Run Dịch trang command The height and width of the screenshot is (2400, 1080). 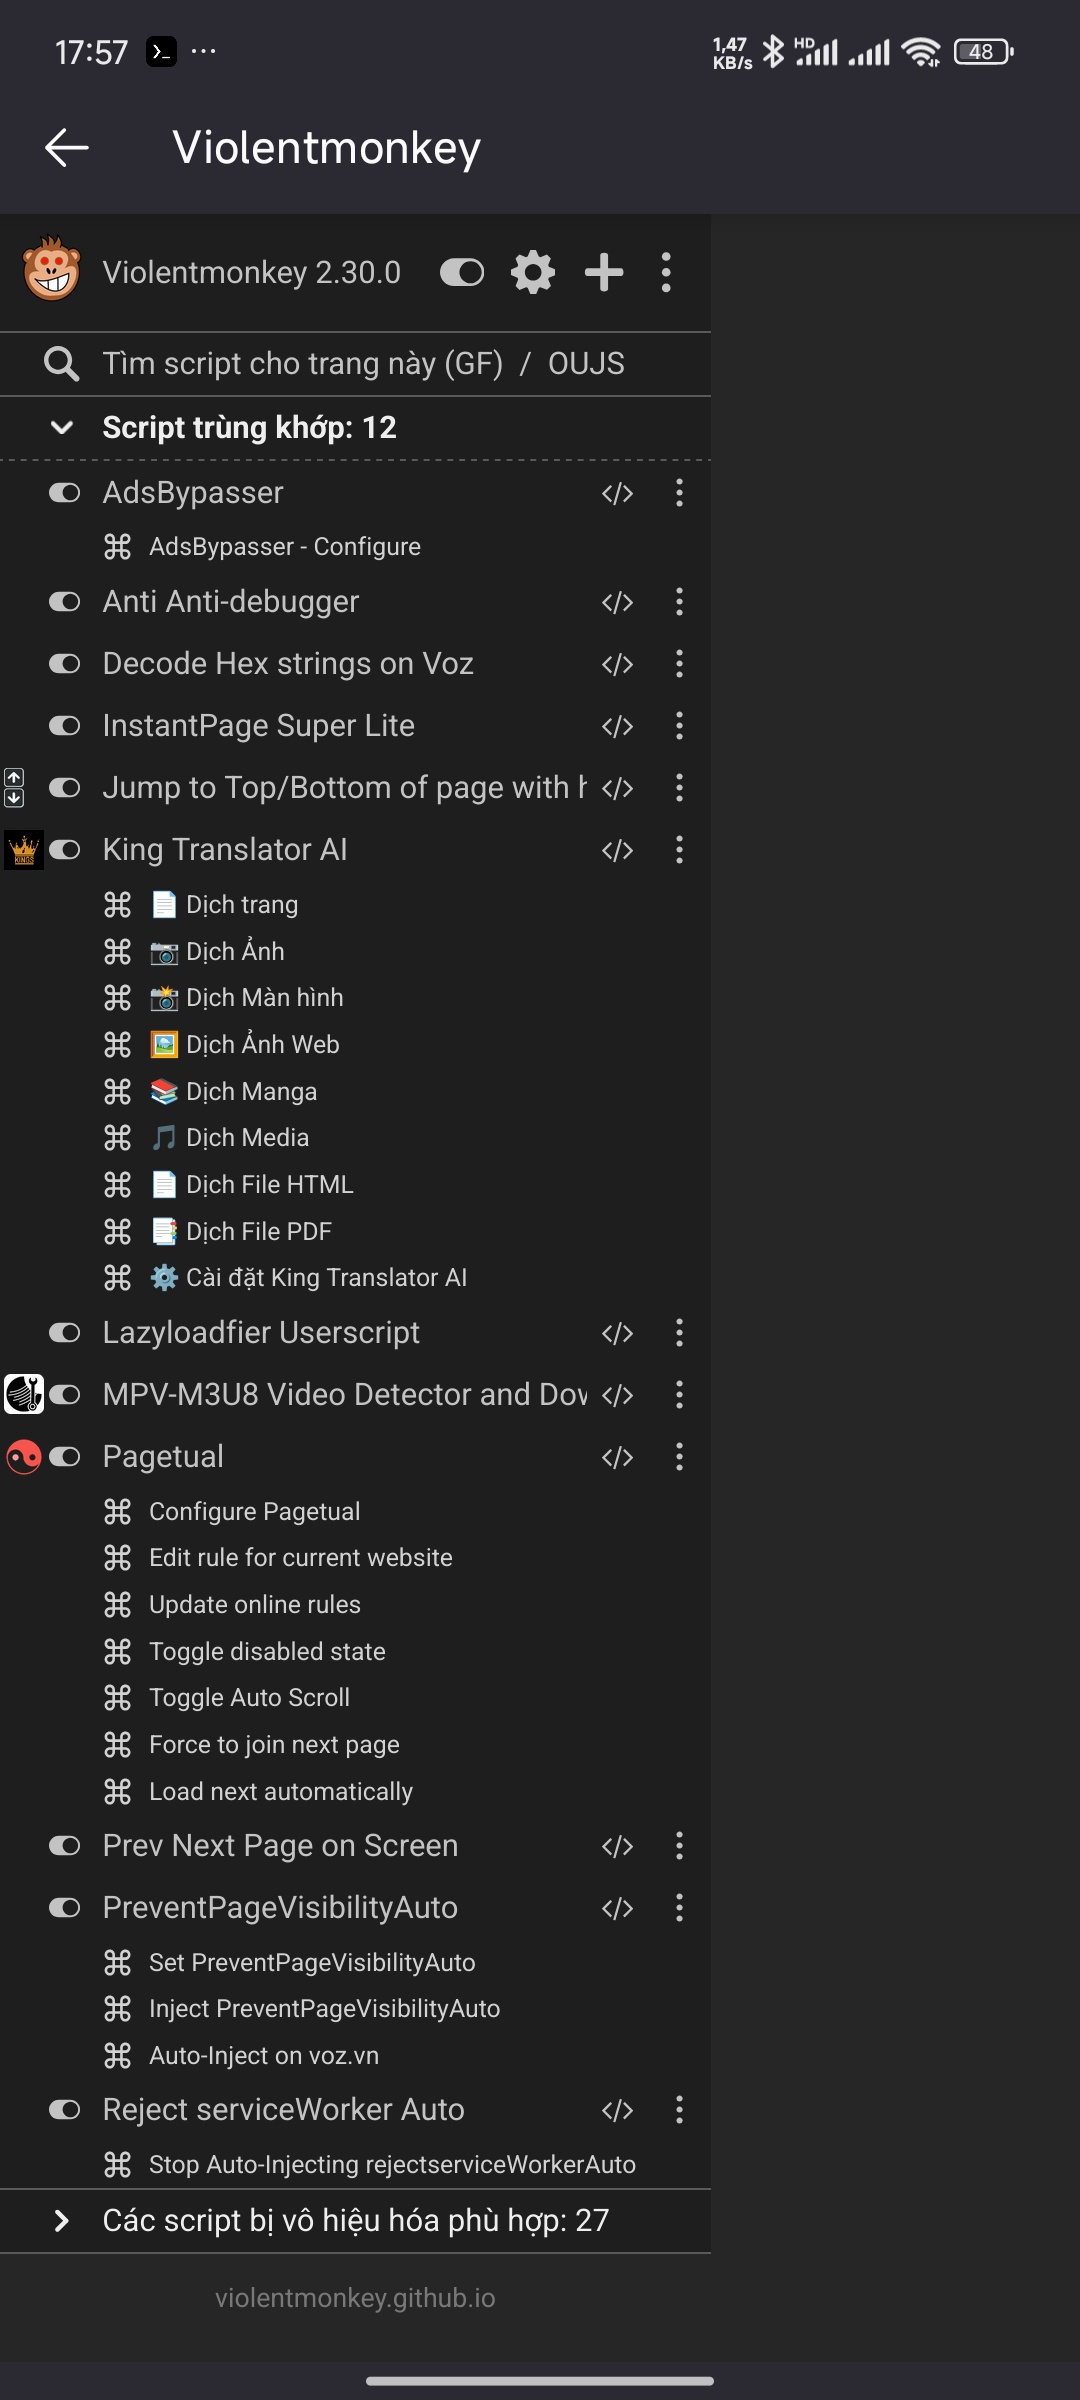point(241,905)
